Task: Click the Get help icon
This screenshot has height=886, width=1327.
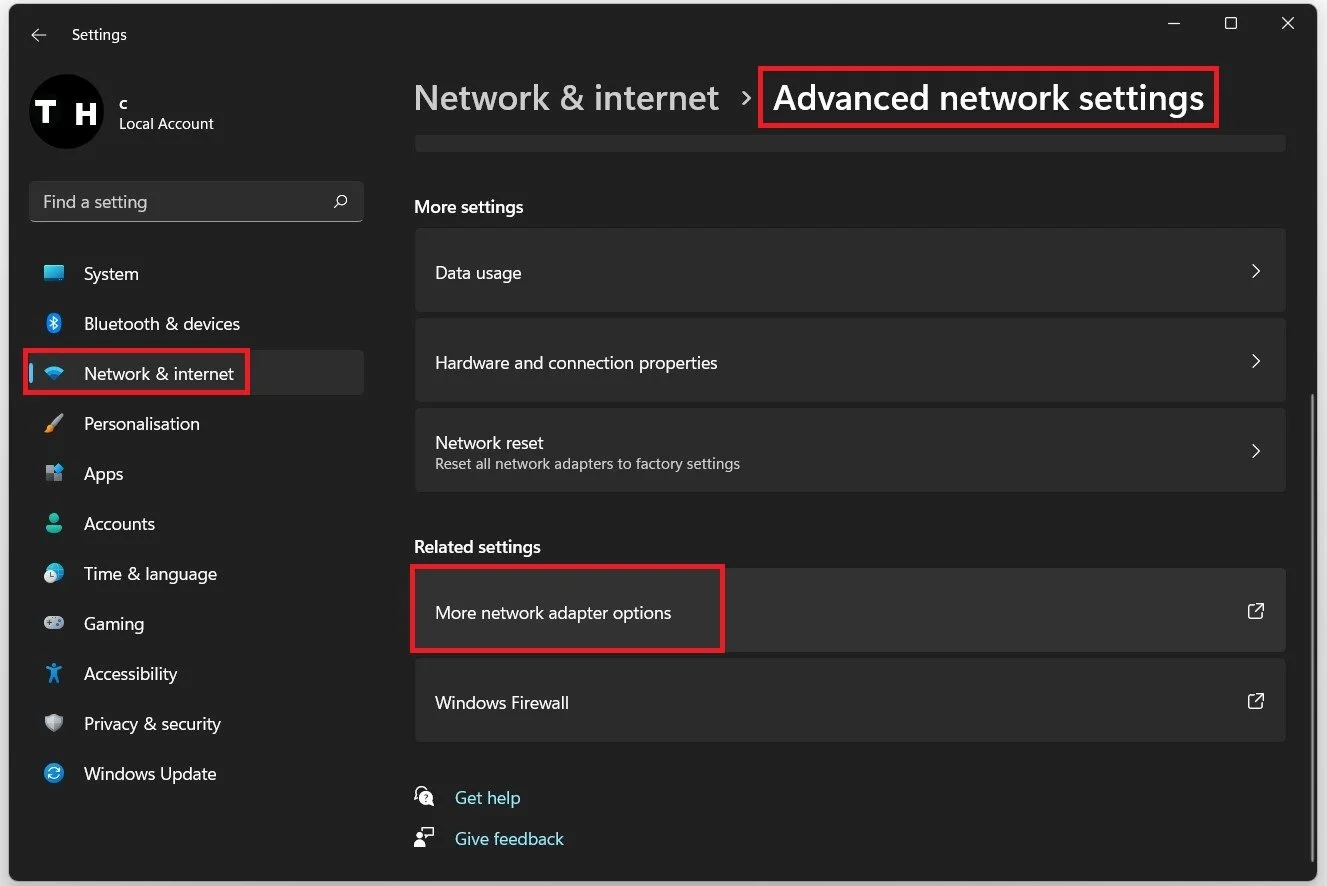Action: coord(424,796)
